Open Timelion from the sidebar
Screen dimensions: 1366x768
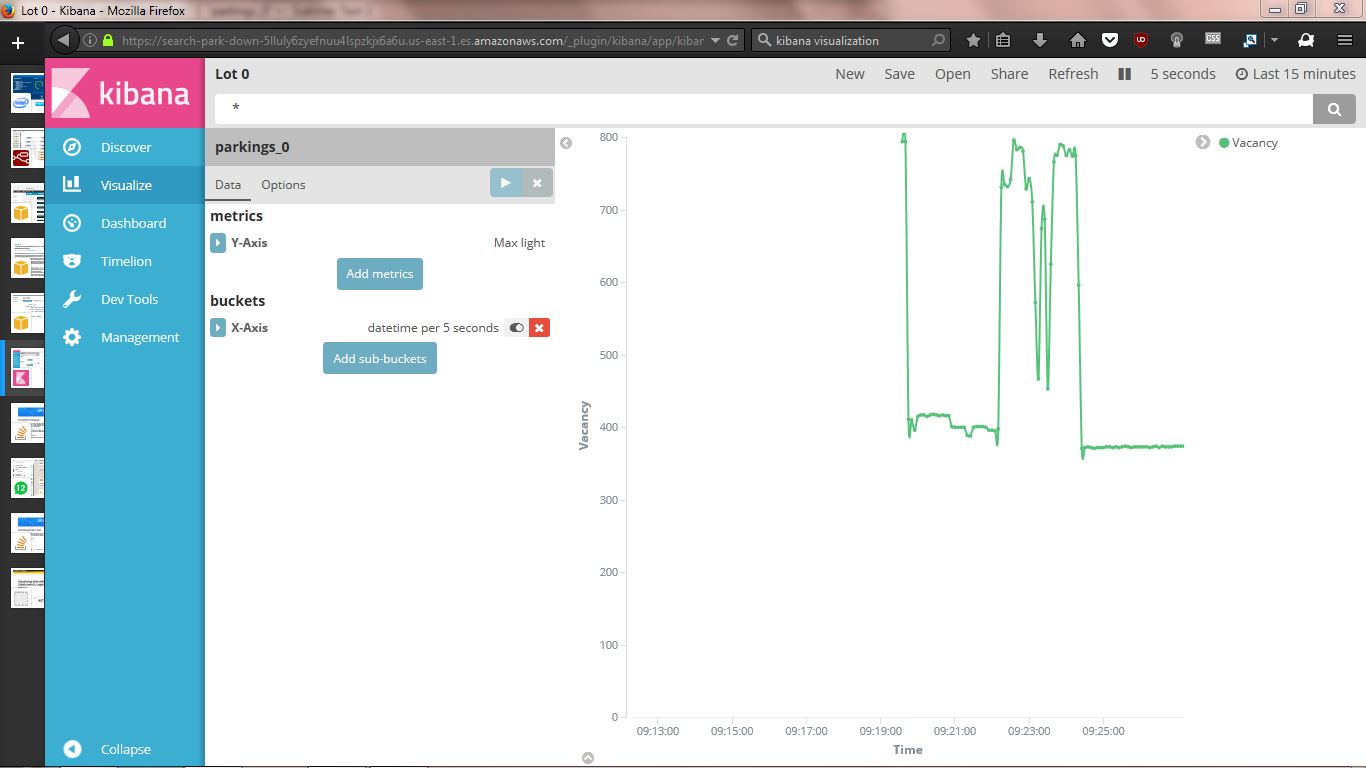tap(125, 261)
